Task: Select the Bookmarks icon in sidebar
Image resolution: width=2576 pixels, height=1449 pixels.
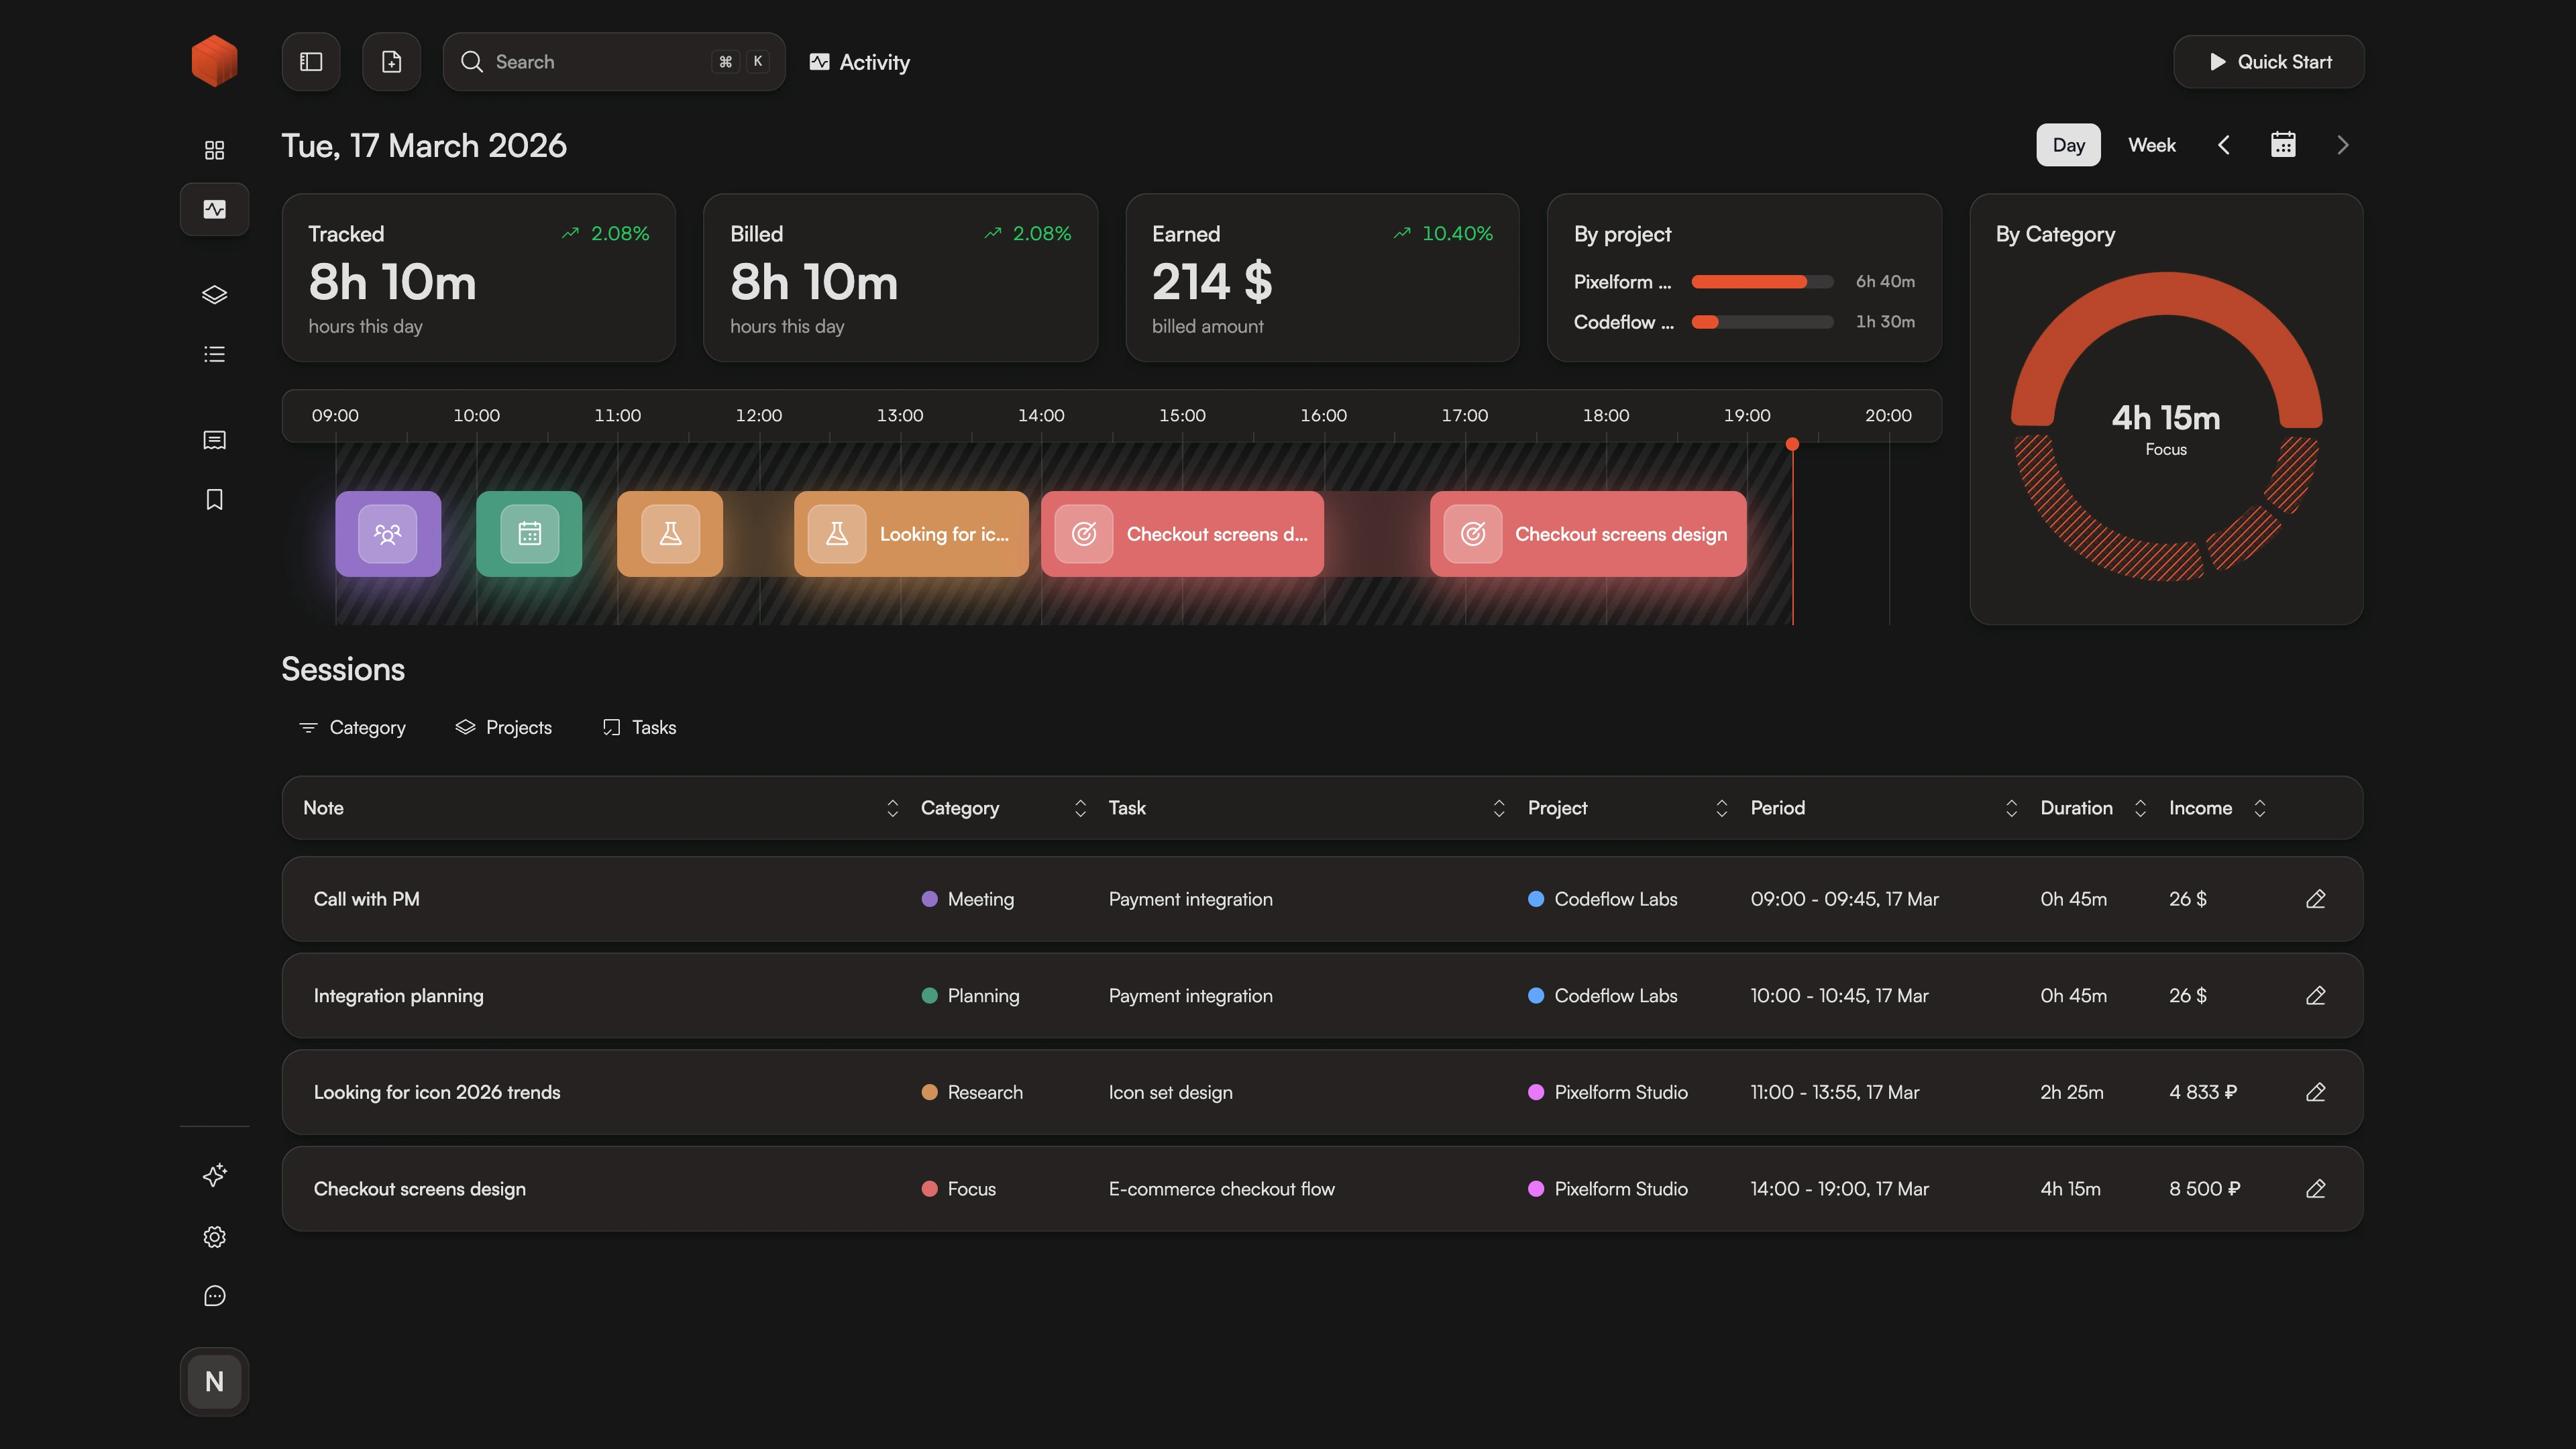Action: coord(214,499)
